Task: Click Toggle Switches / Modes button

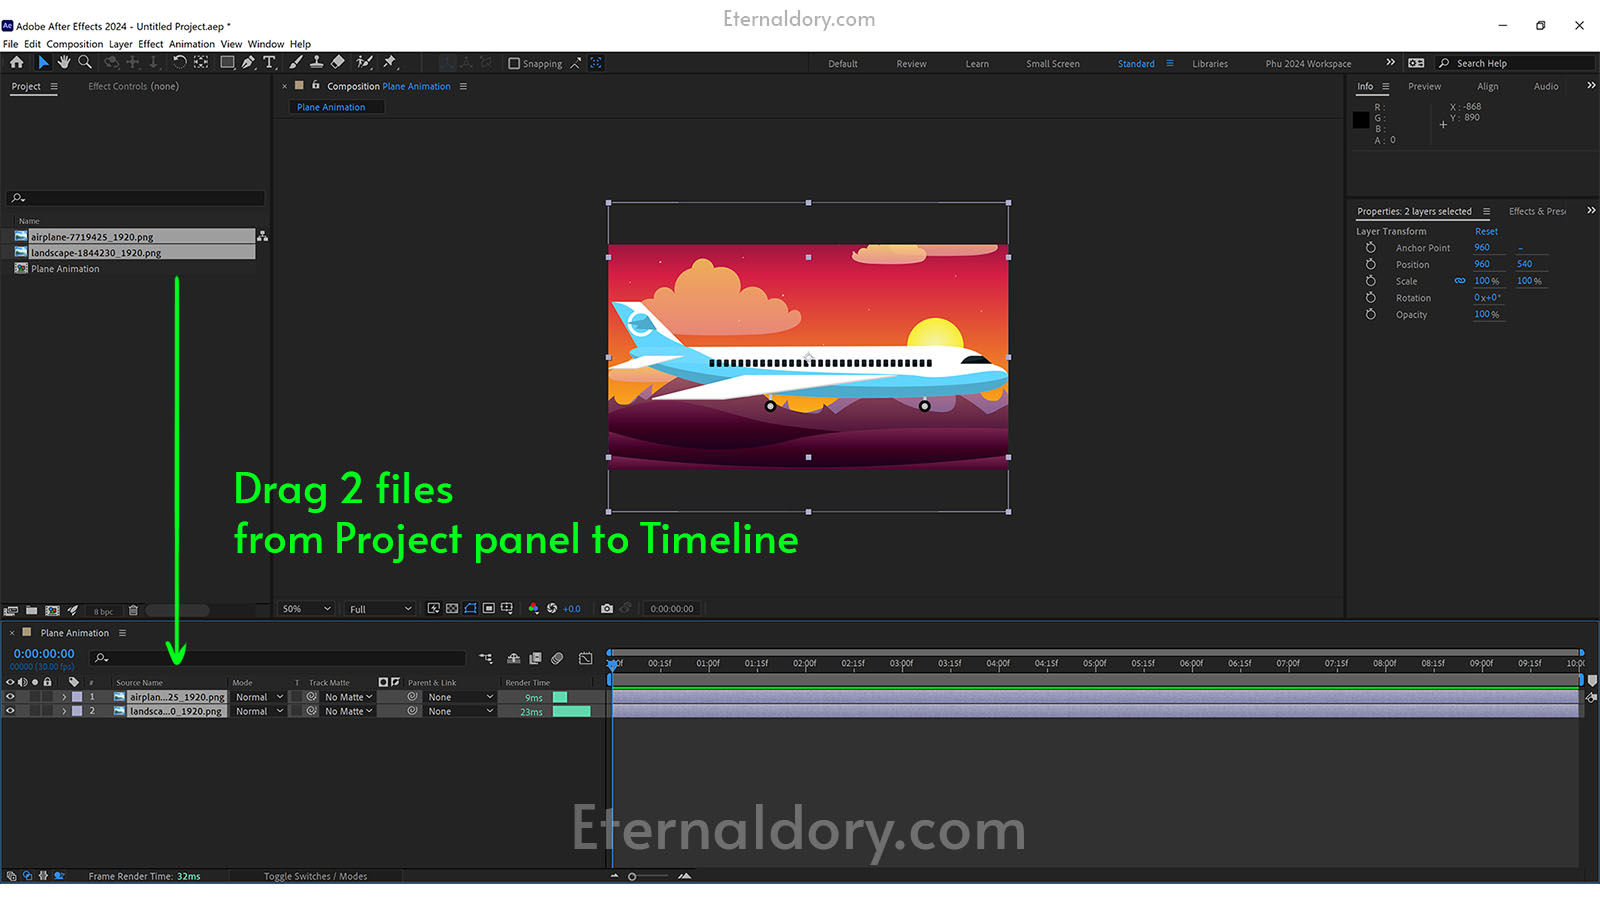Action: (x=315, y=875)
